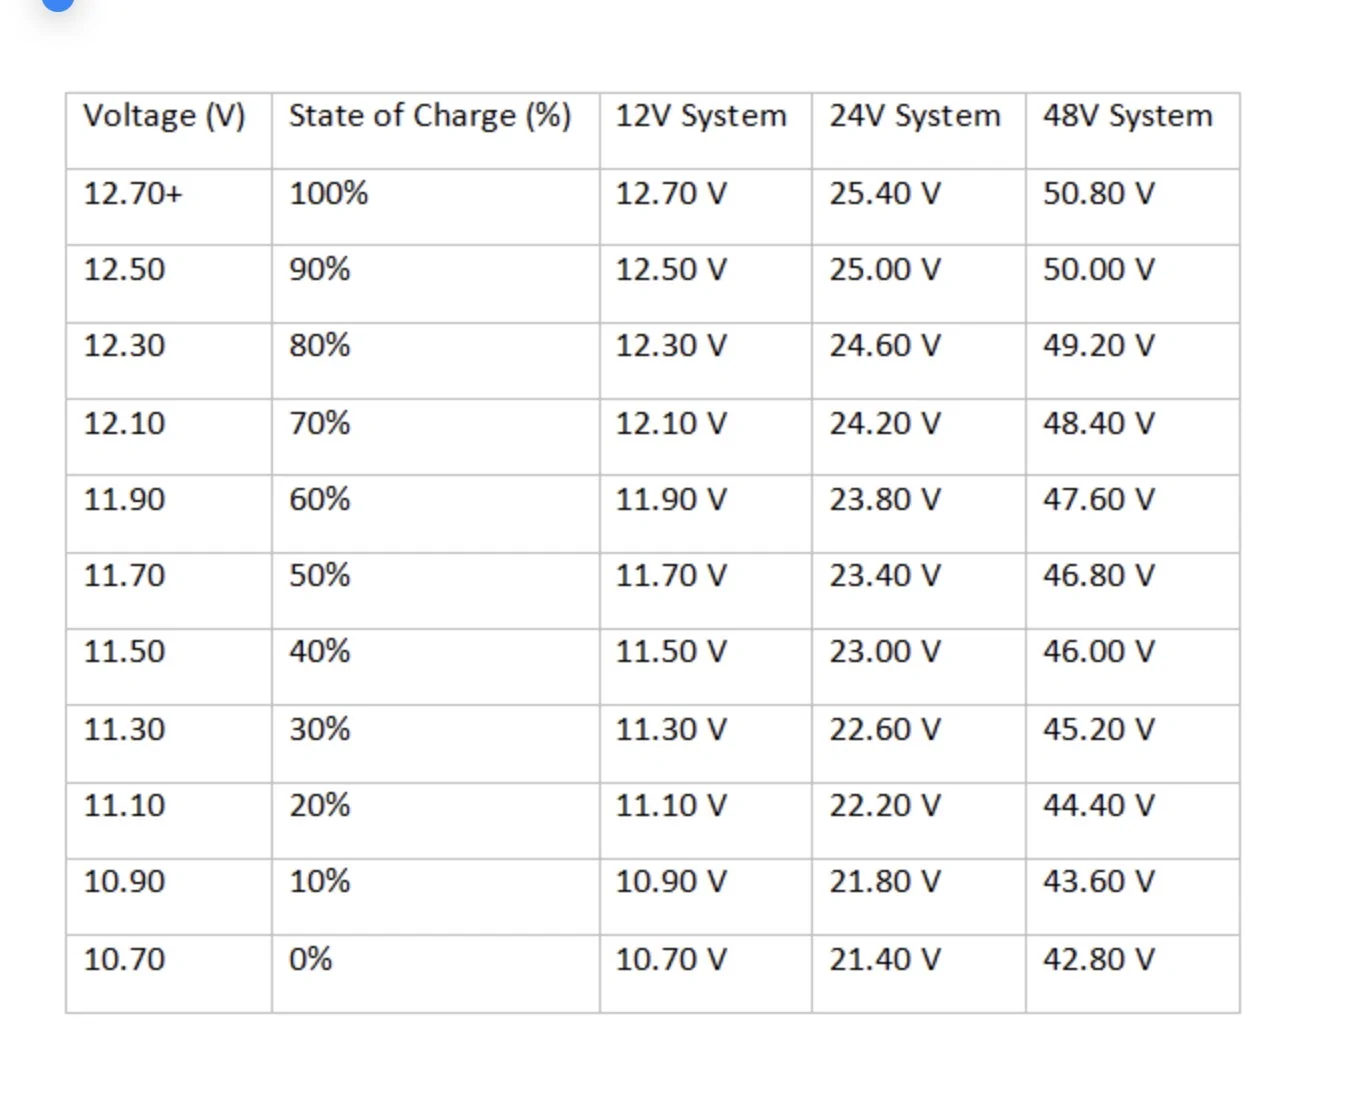
Task: Click the 100% state of charge cell
Action: [329, 193]
